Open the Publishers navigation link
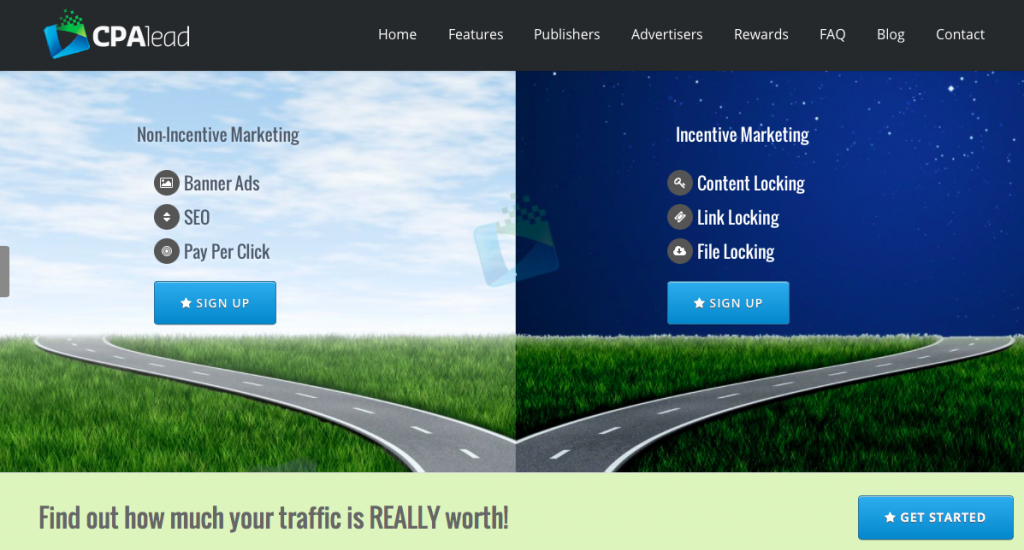The image size is (1024, 550). 567,34
